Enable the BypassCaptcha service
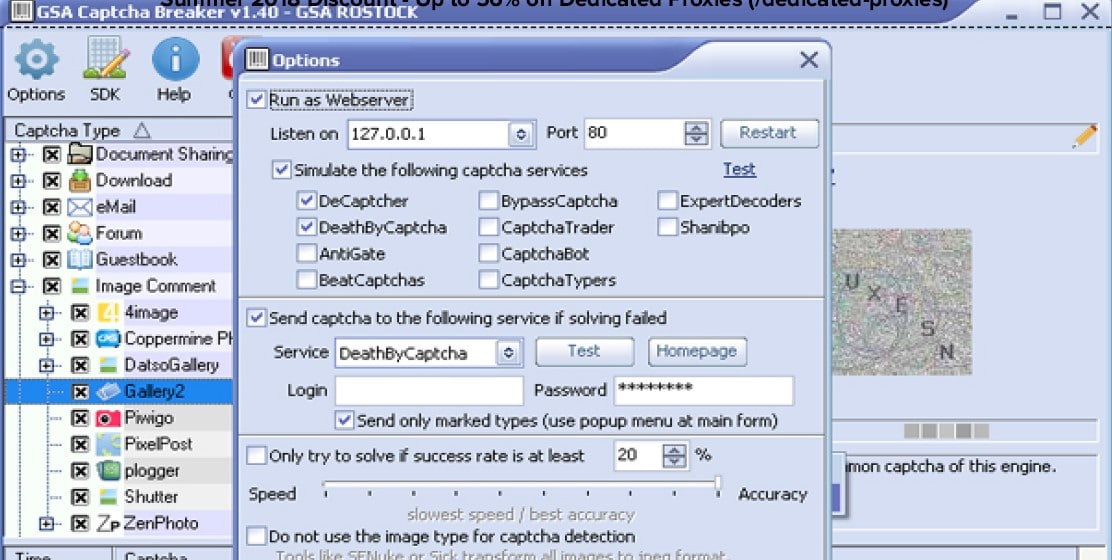 click(489, 201)
